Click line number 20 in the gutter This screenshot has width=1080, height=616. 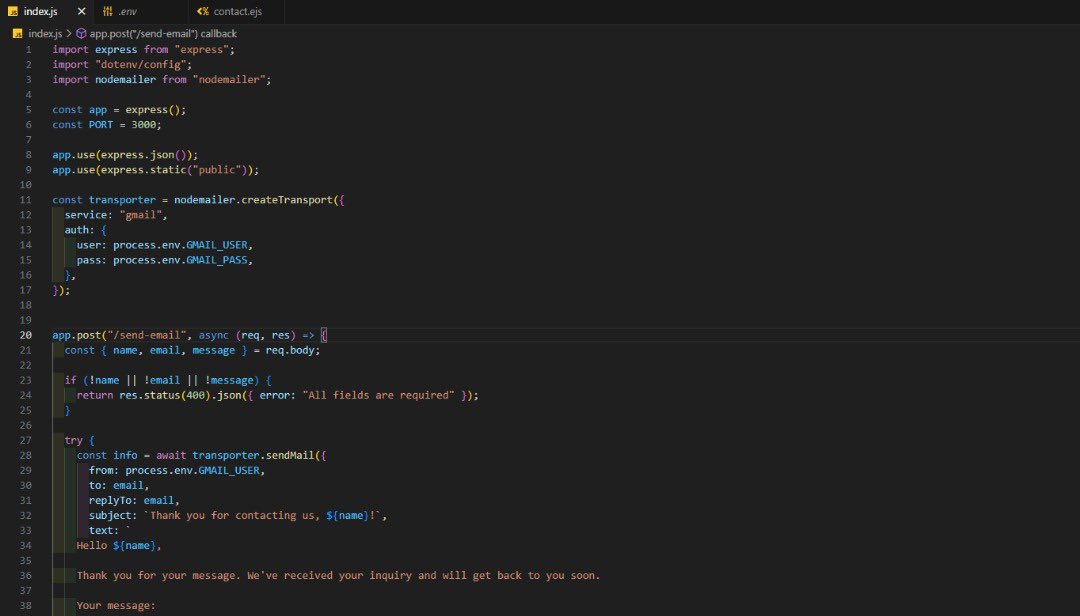tap(25, 334)
